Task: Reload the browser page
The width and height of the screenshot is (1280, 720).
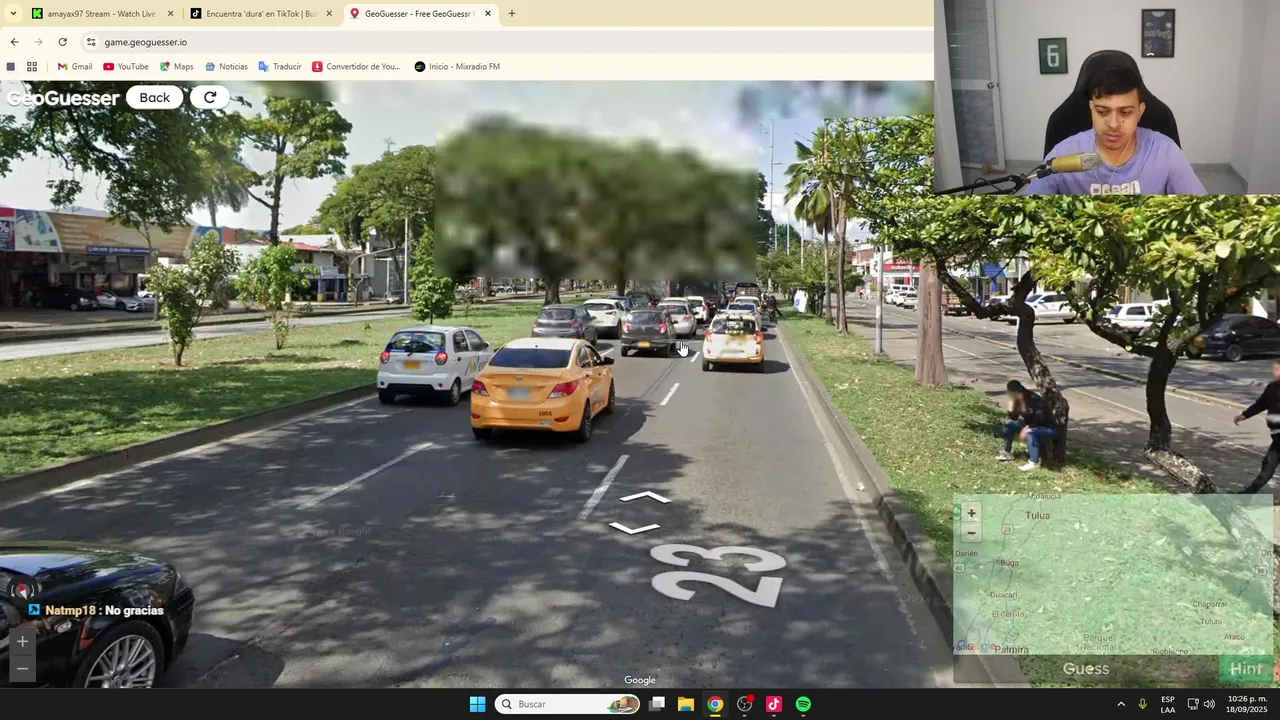Action: 62,42
